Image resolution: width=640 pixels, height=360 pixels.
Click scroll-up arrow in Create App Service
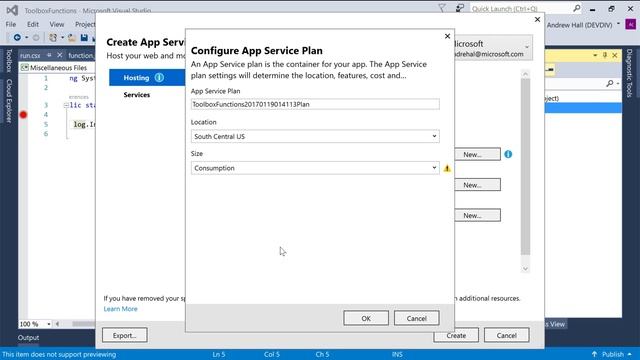click(525, 74)
